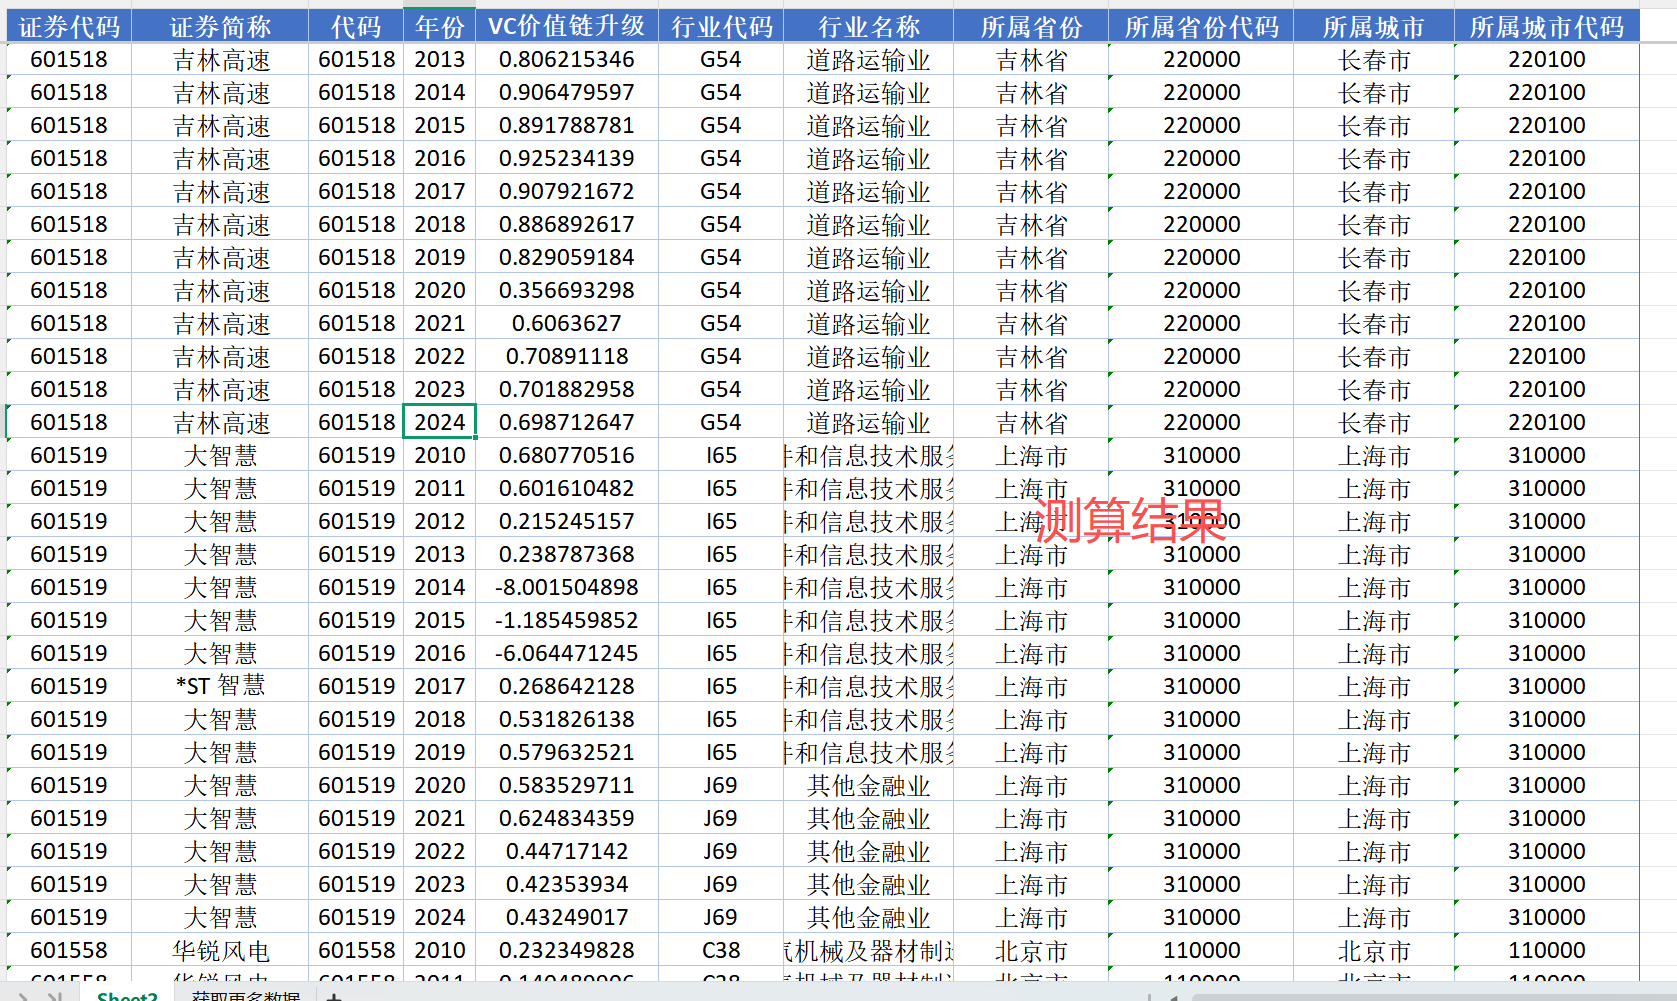Click city code 220100 in 吉林高速 2017 row
1677x1001 pixels.
pos(1547,192)
